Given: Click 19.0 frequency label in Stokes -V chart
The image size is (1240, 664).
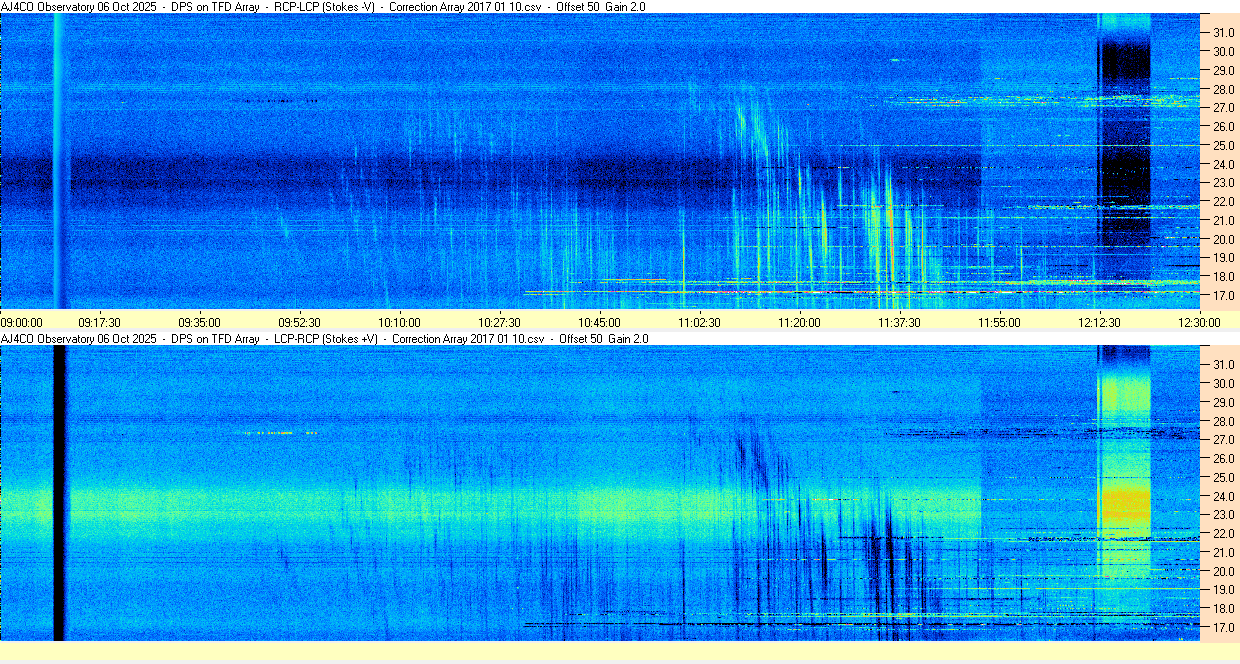Looking at the screenshot, I should point(1224,258).
